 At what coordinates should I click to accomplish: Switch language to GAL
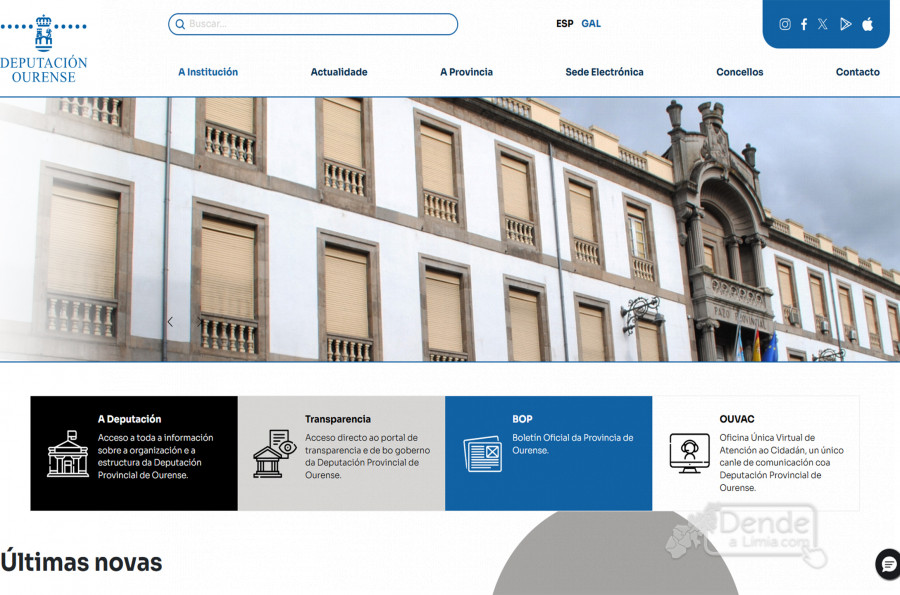coord(591,24)
